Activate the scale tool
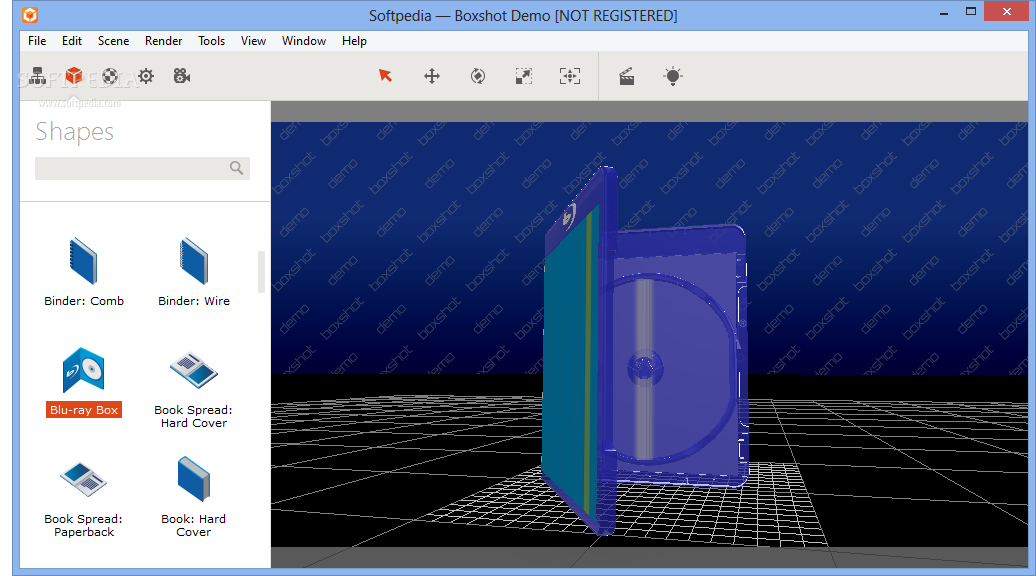The height and width of the screenshot is (576, 1036). coord(523,76)
